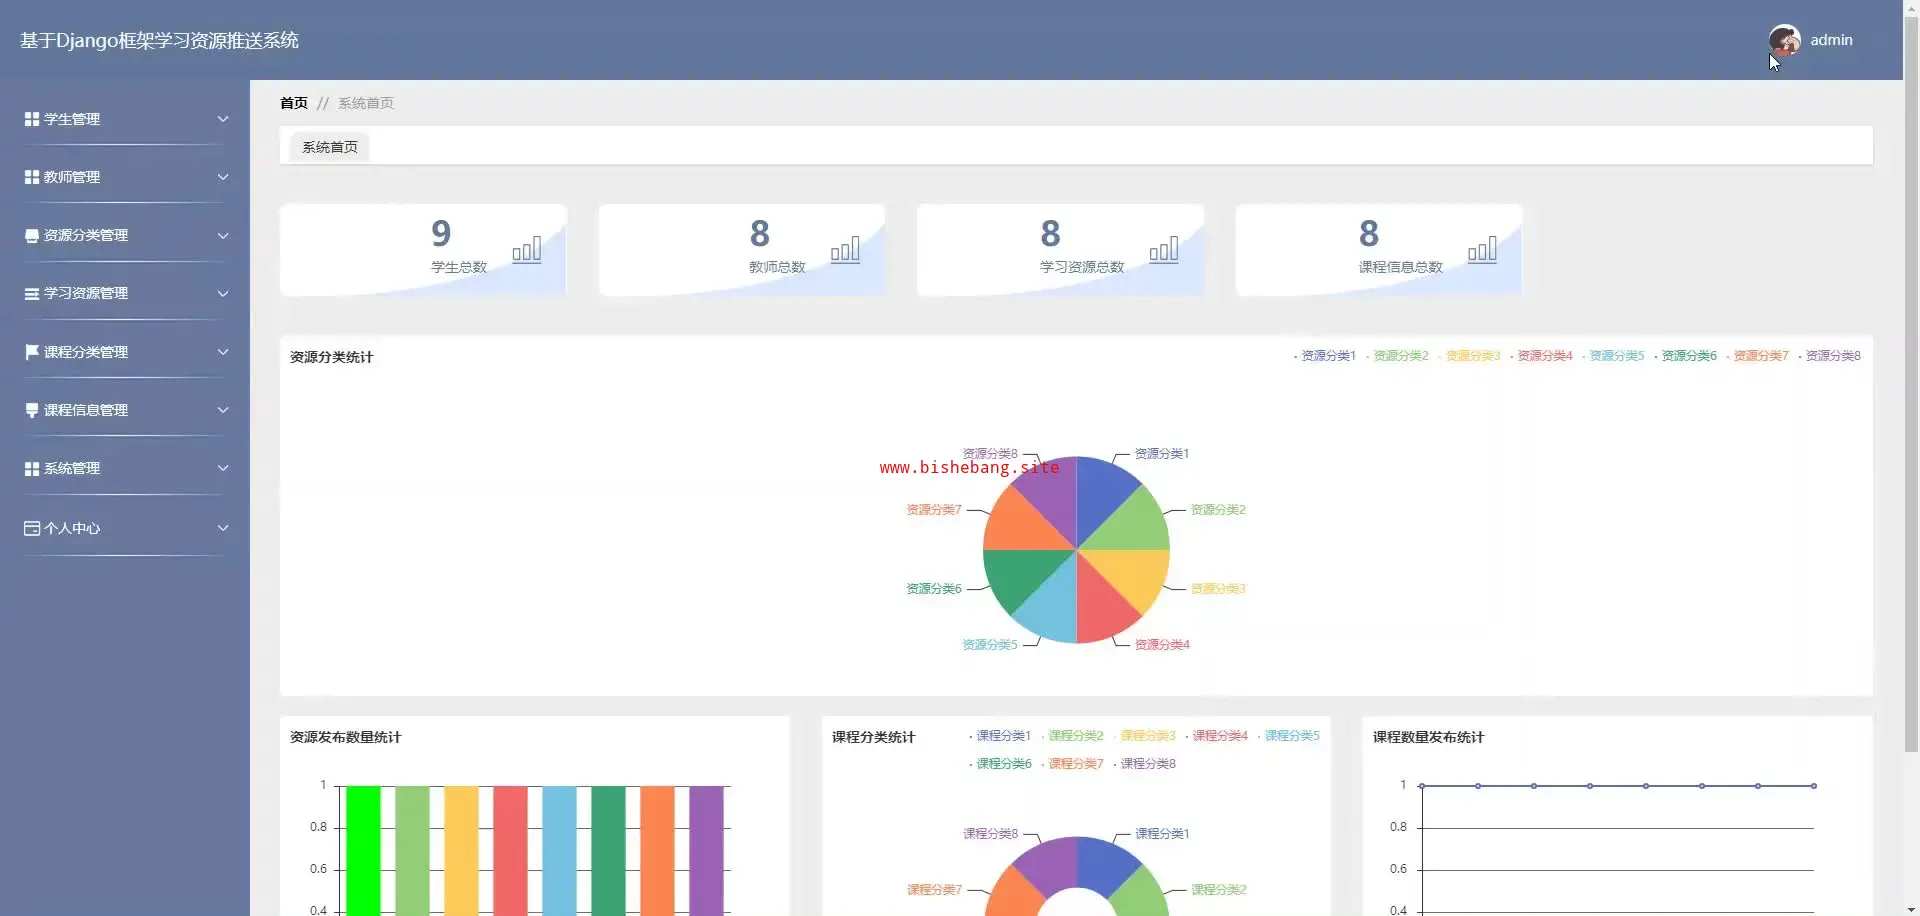Click the bar chart icon on 课程信息总数 card
This screenshot has width=1920, height=916.
pos(1482,249)
